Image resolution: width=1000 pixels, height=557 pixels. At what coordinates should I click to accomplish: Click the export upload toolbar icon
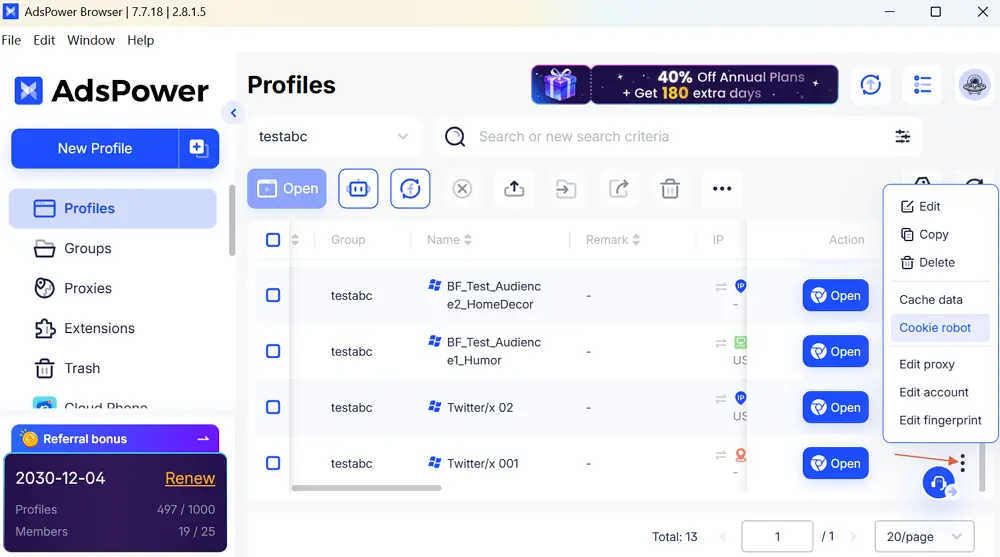(x=514, y=188)
